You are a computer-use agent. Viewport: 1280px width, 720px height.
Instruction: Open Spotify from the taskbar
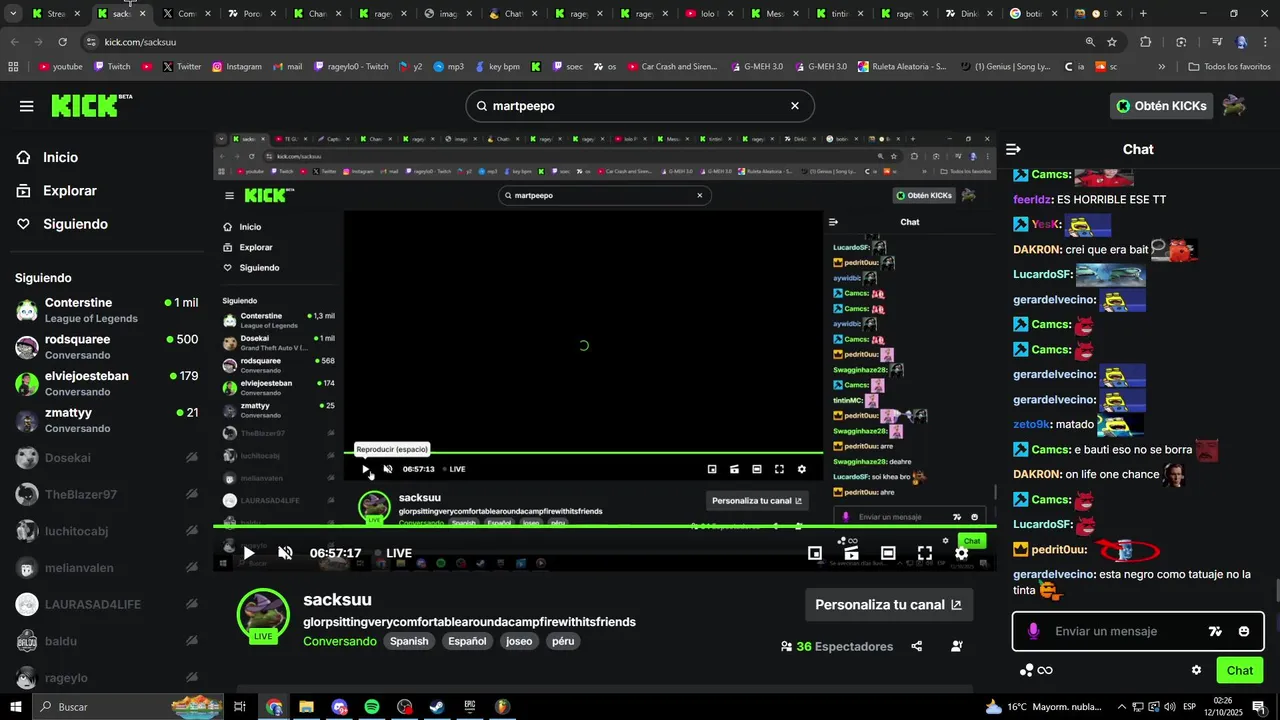pyautogui.click(x=371, y=707)
